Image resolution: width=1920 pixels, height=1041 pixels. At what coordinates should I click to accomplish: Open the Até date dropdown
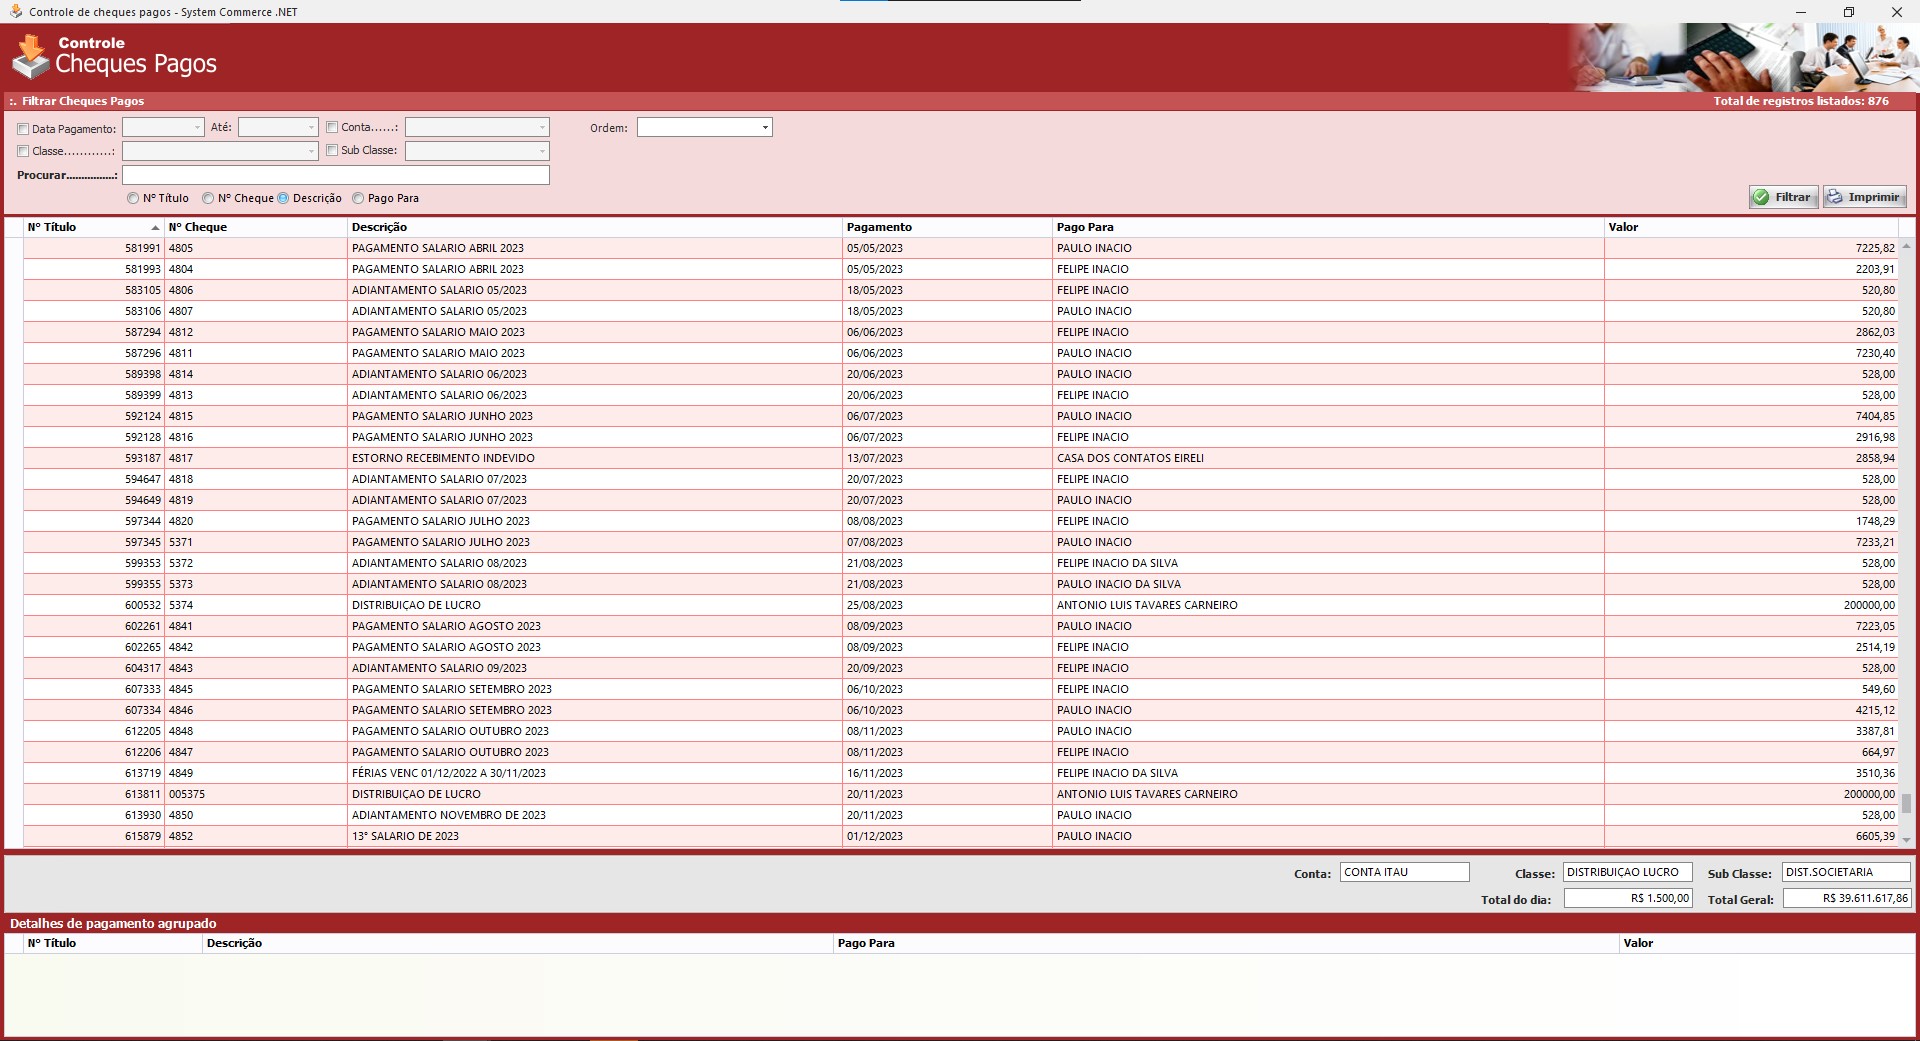pyautogui.click(x=311, y=128)
